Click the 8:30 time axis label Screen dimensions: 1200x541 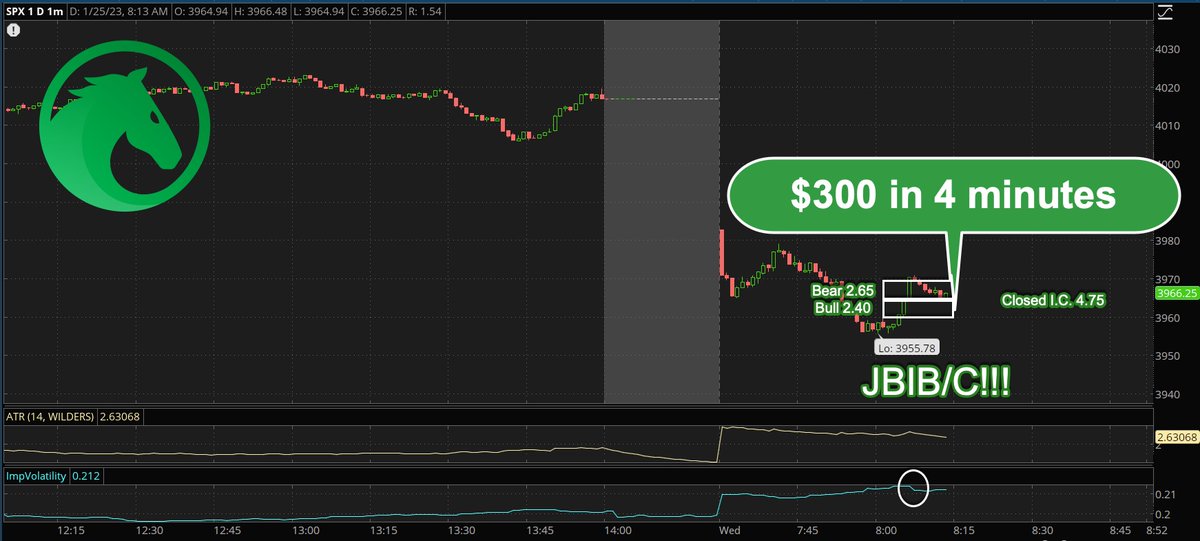pos(1041,531)
